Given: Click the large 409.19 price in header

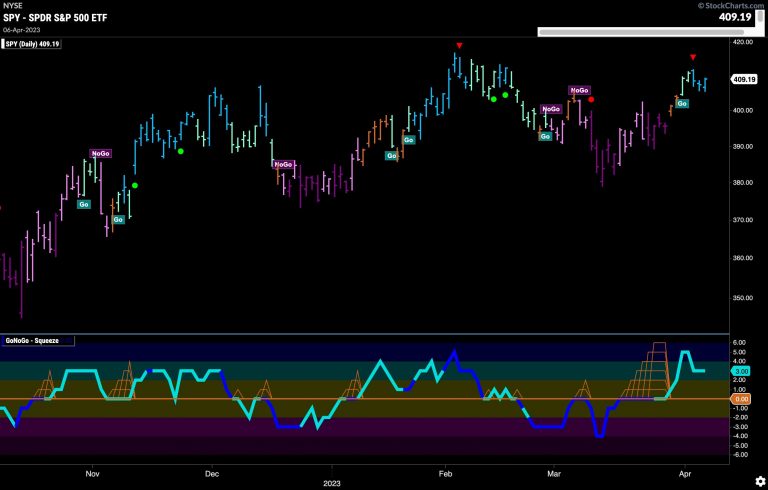Looking at the screenshot, I should click(x=735, y=17).
